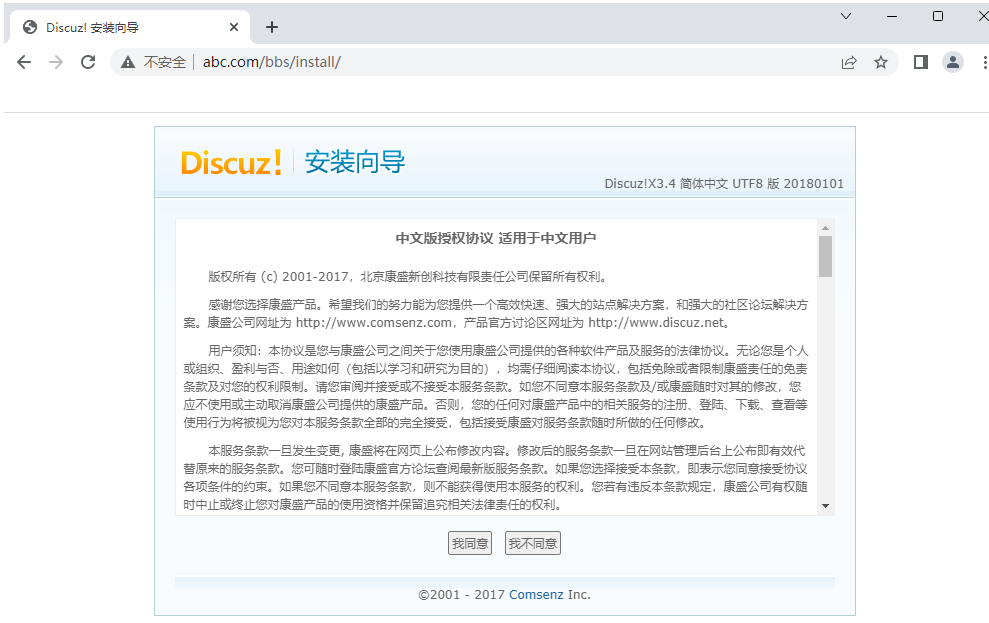Bookmark this page with the star icon
989x623 pixels.
881,62
